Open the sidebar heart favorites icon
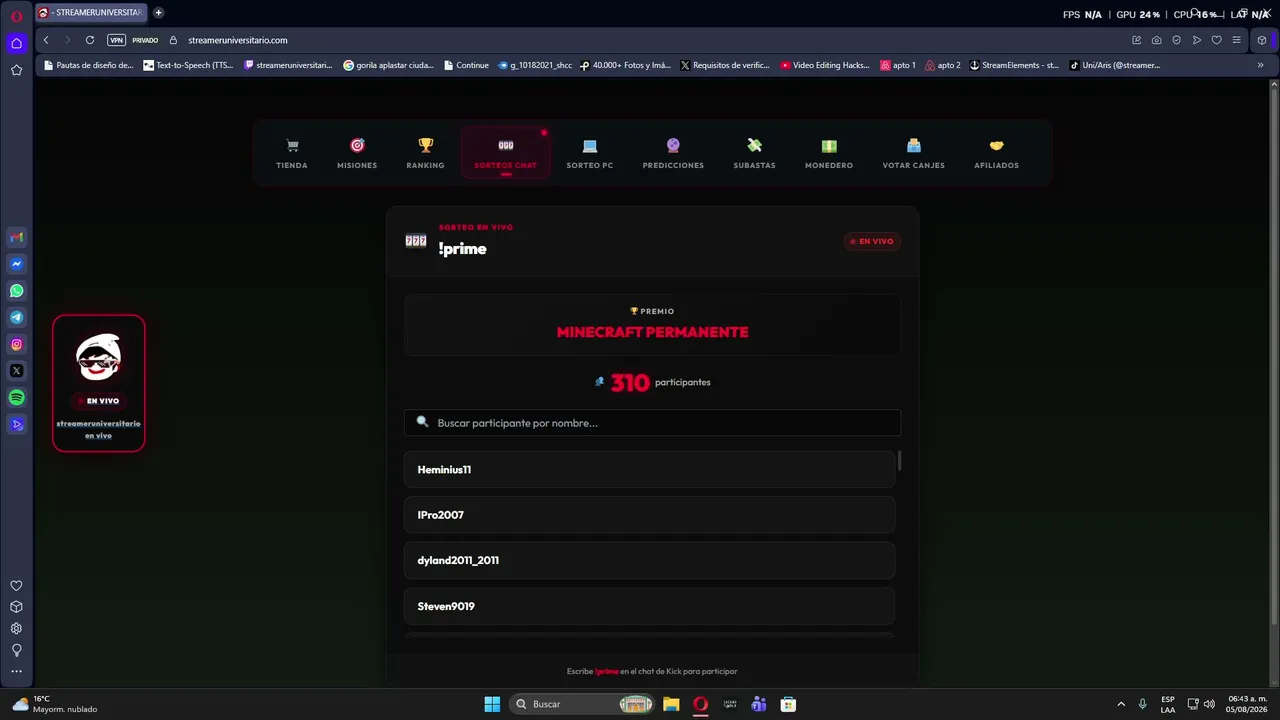 [16, 586]
